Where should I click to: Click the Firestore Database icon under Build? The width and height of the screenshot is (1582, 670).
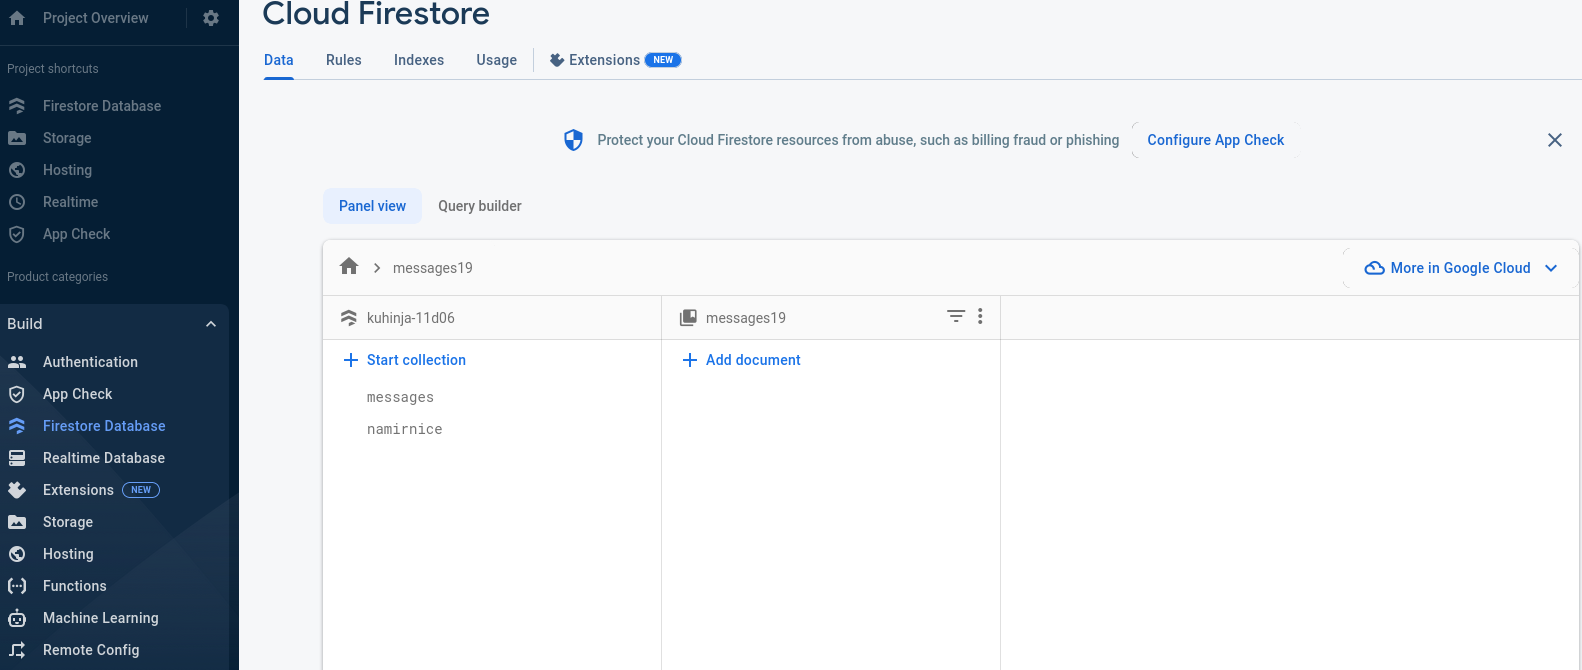tap(17, 426)
